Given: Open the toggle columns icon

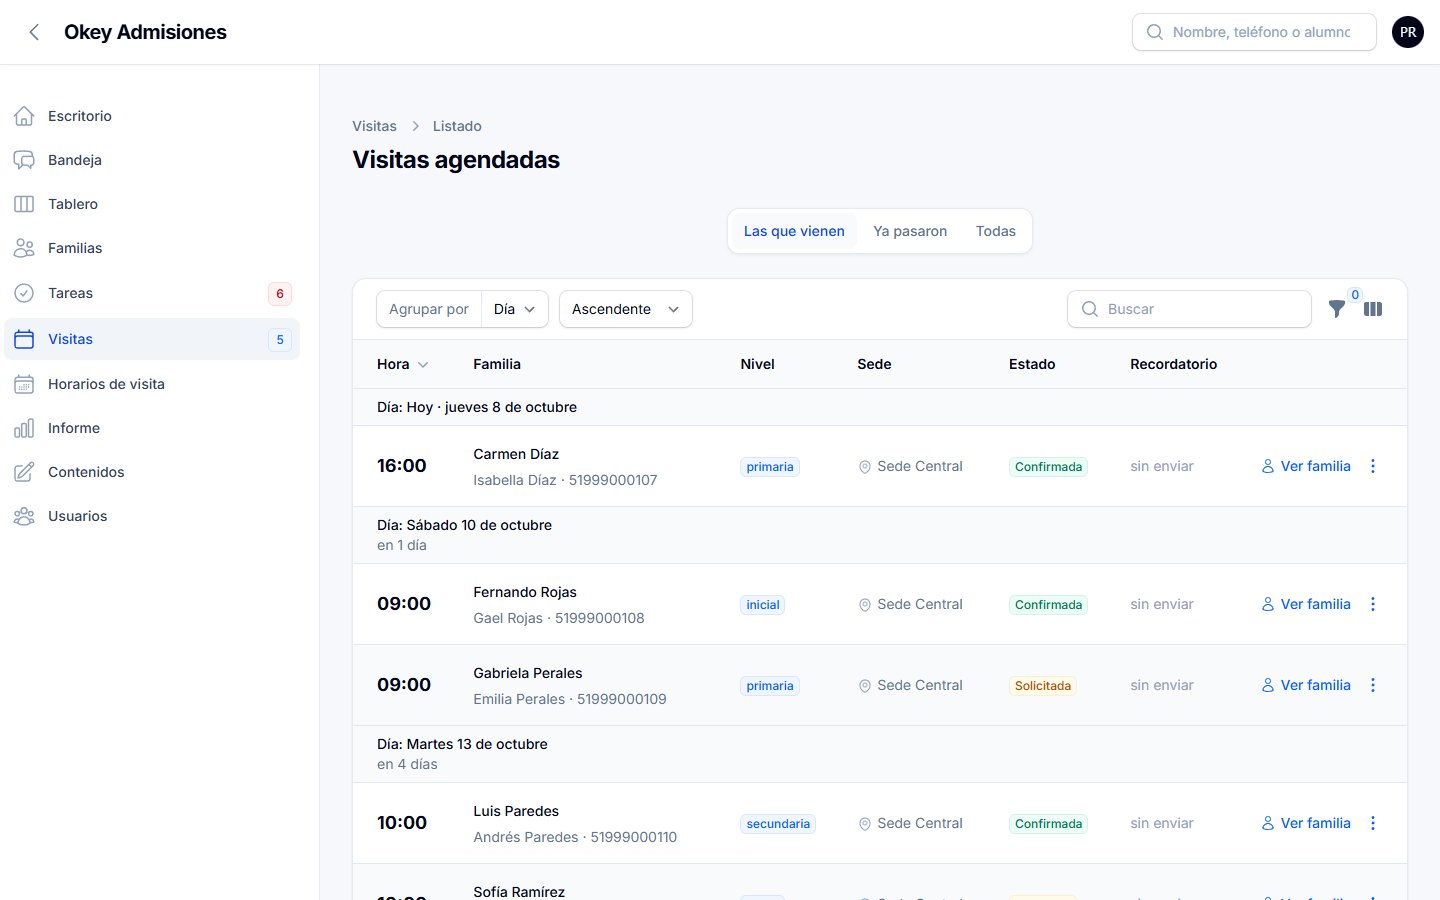Looking at the screenshot, I should (1373, 309).
